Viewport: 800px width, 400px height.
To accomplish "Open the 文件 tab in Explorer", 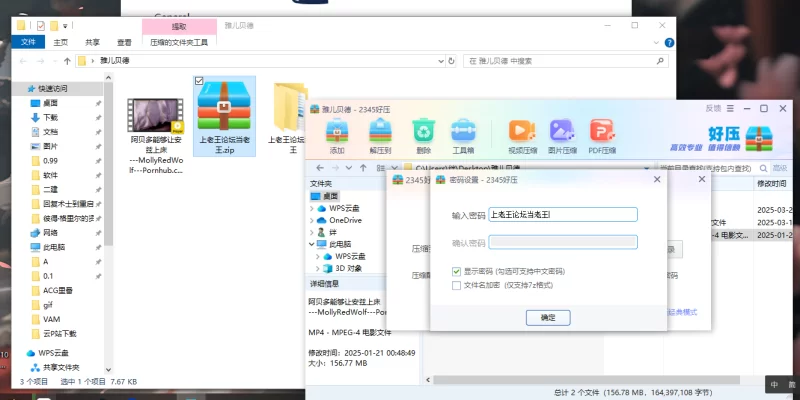I will pos(28,42).
